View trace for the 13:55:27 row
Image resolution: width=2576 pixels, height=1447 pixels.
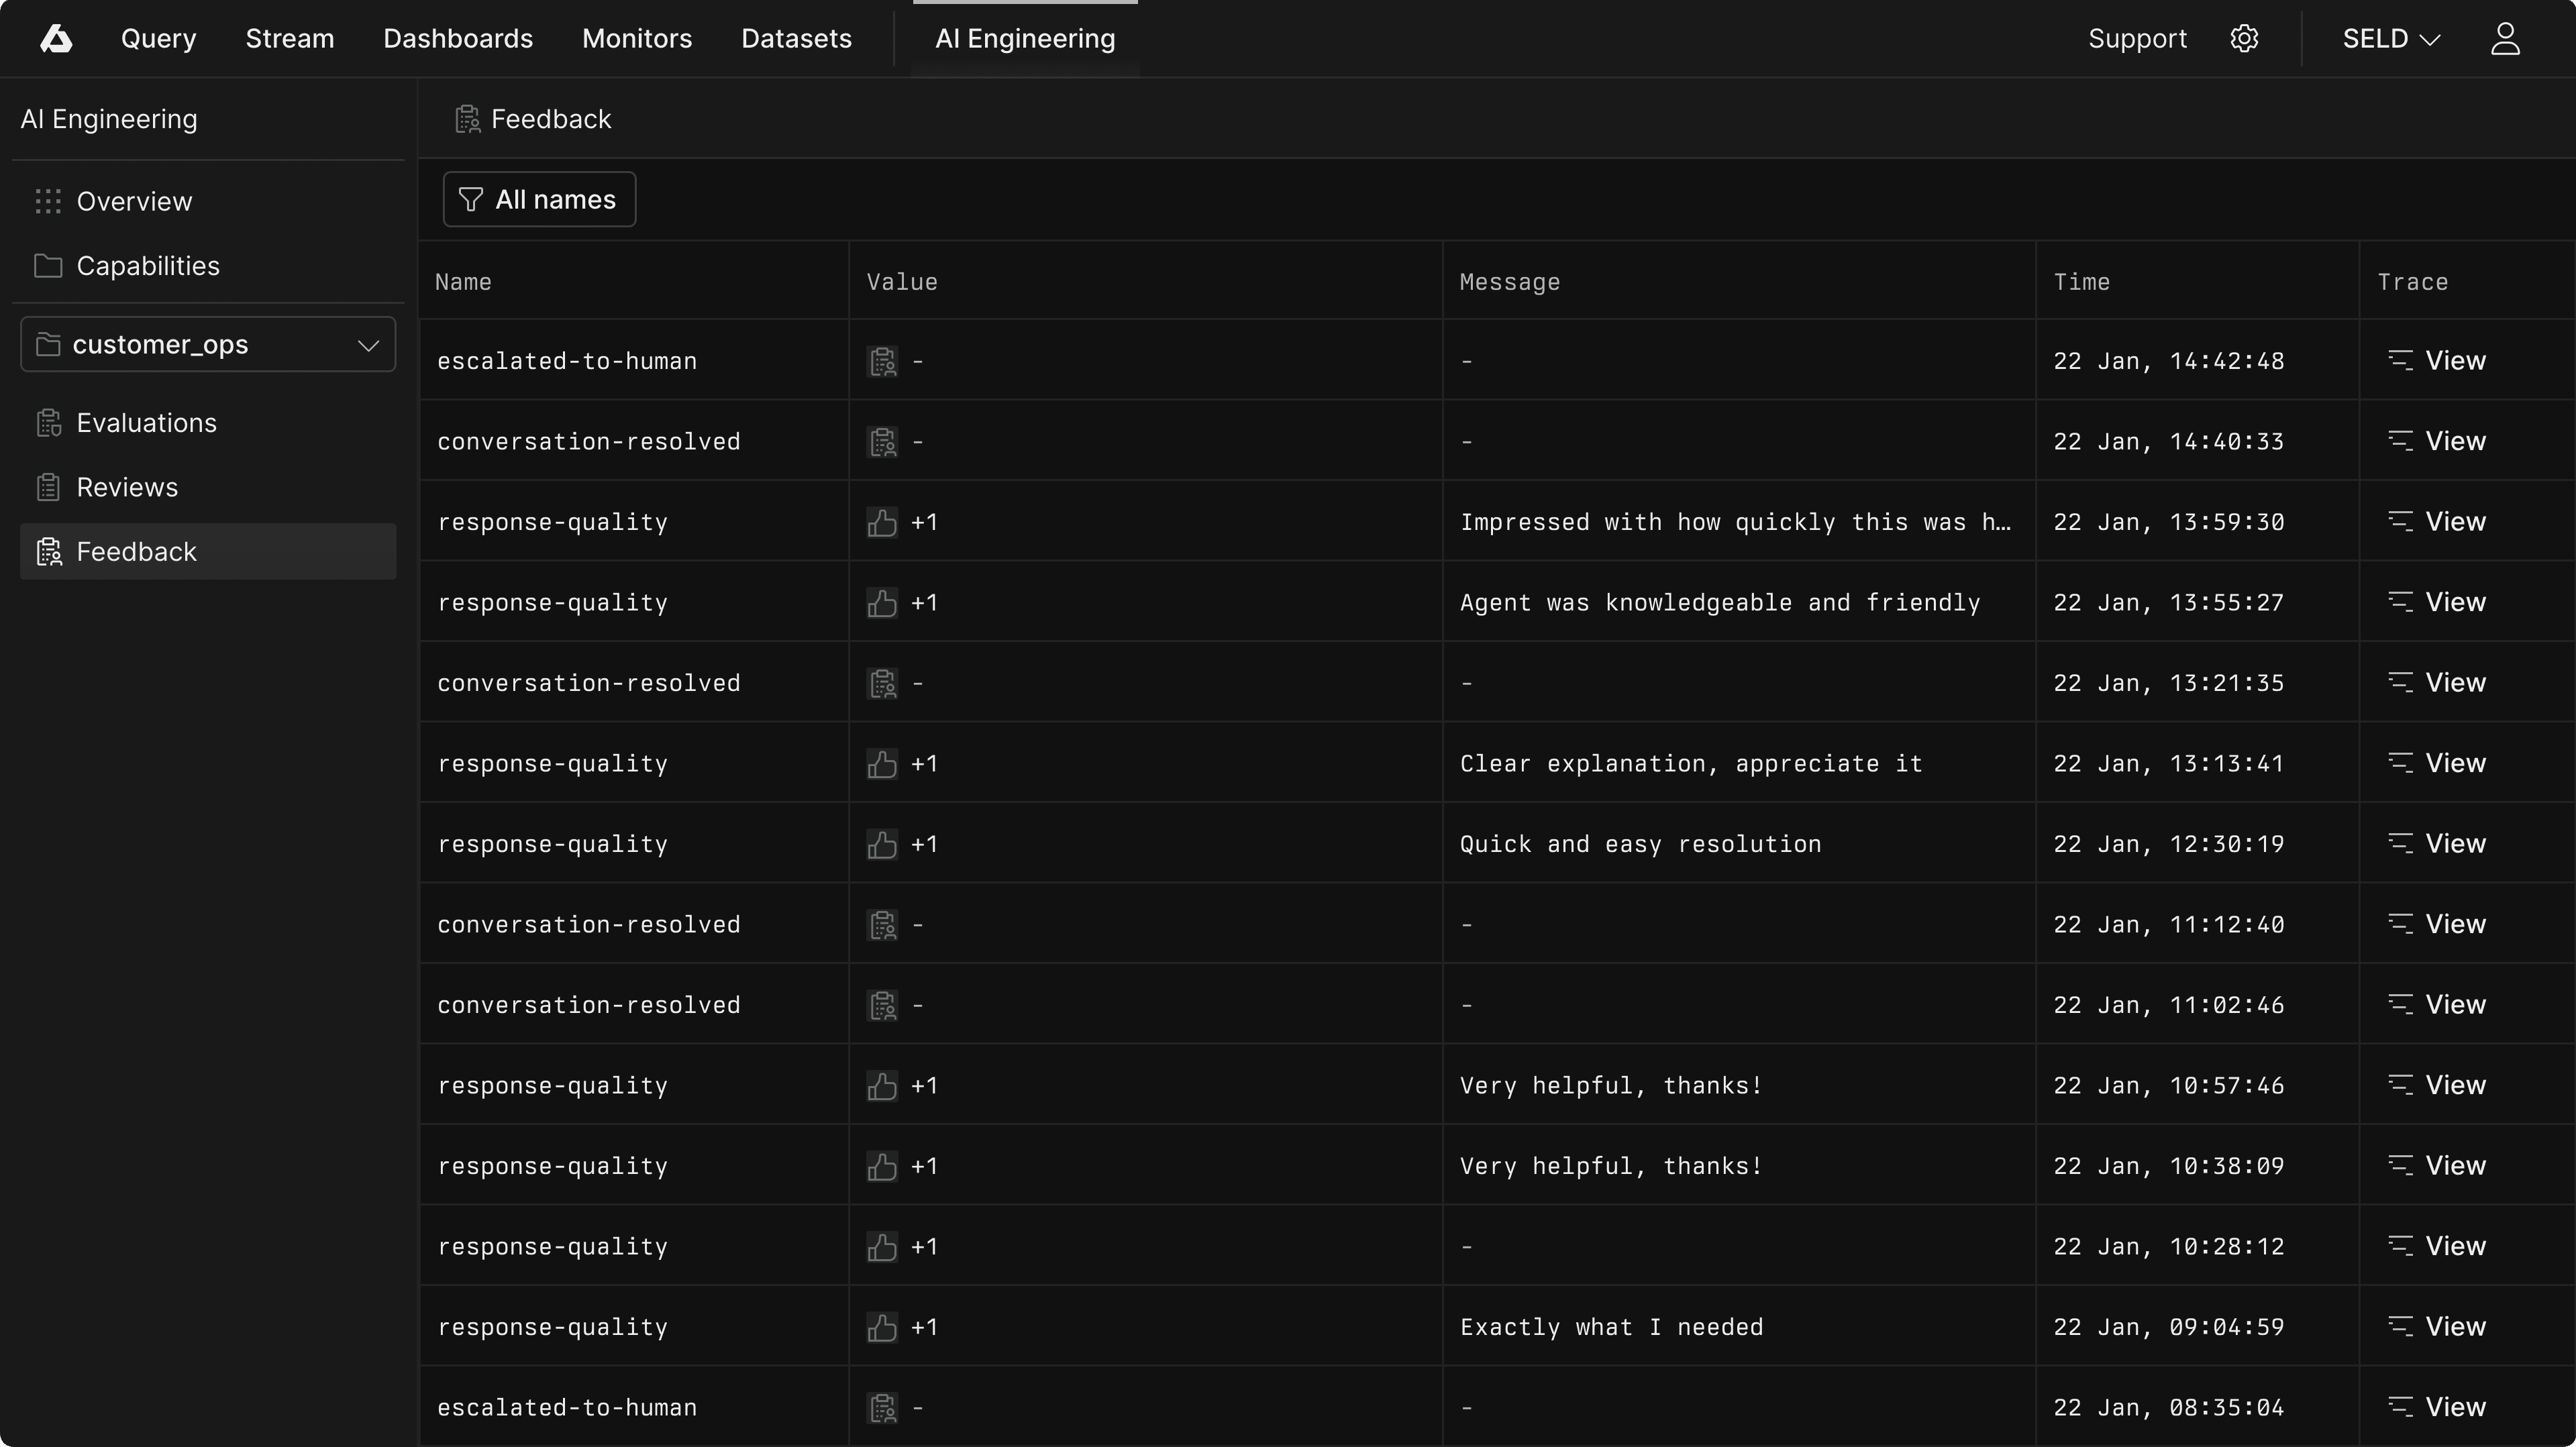coord(2437,602)
